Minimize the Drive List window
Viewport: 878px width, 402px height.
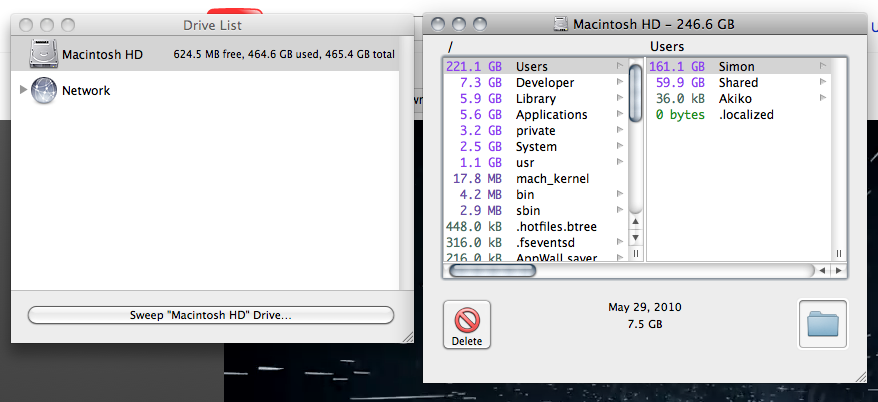[x=47, y=25]
